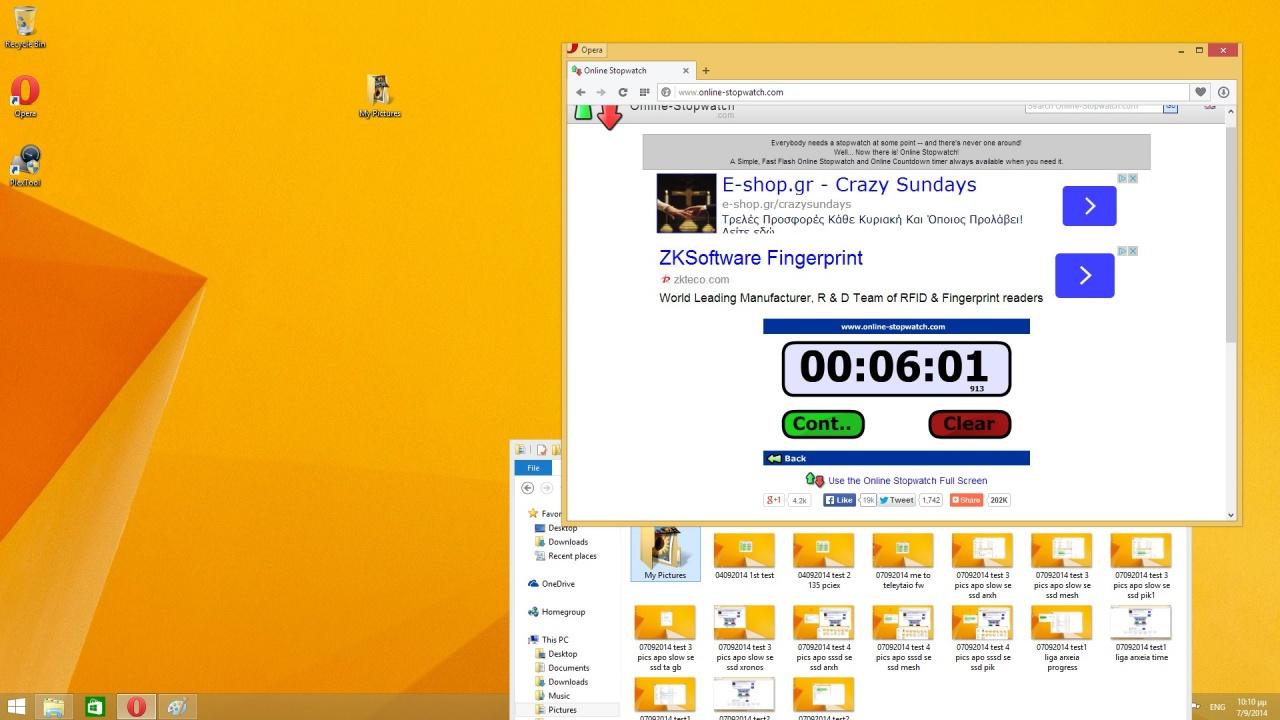Select OneDrive in Explorer sidebar
The image size is (1280, 720).
point(558,584)
